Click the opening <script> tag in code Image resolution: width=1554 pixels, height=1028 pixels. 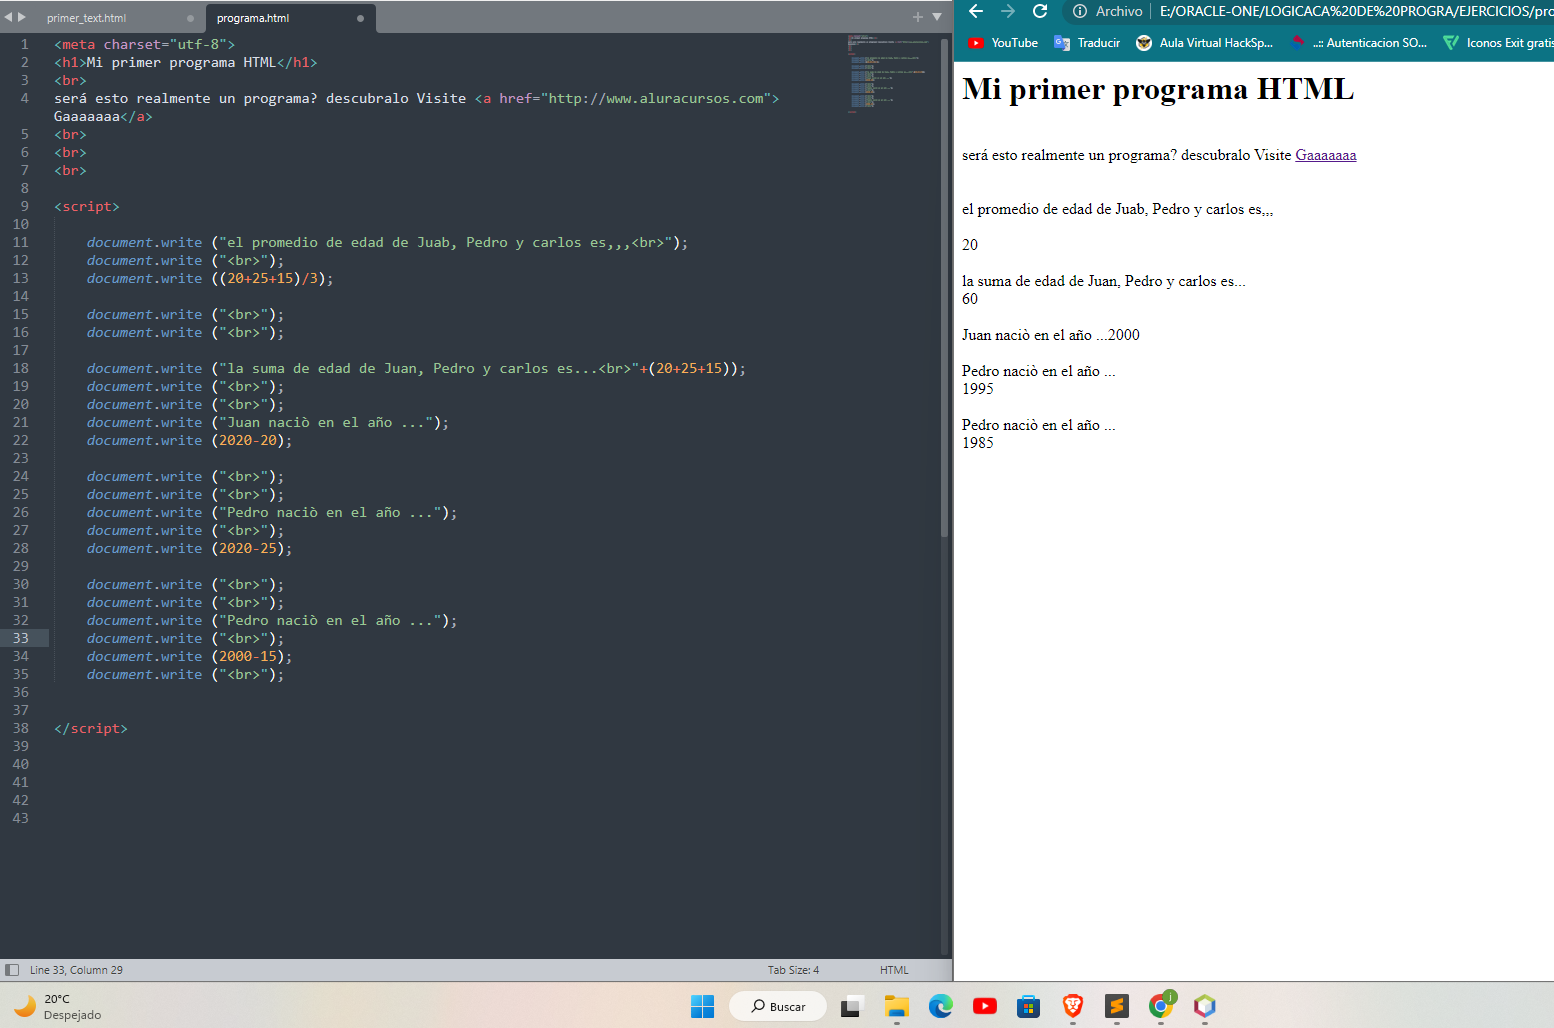(87, 206)
